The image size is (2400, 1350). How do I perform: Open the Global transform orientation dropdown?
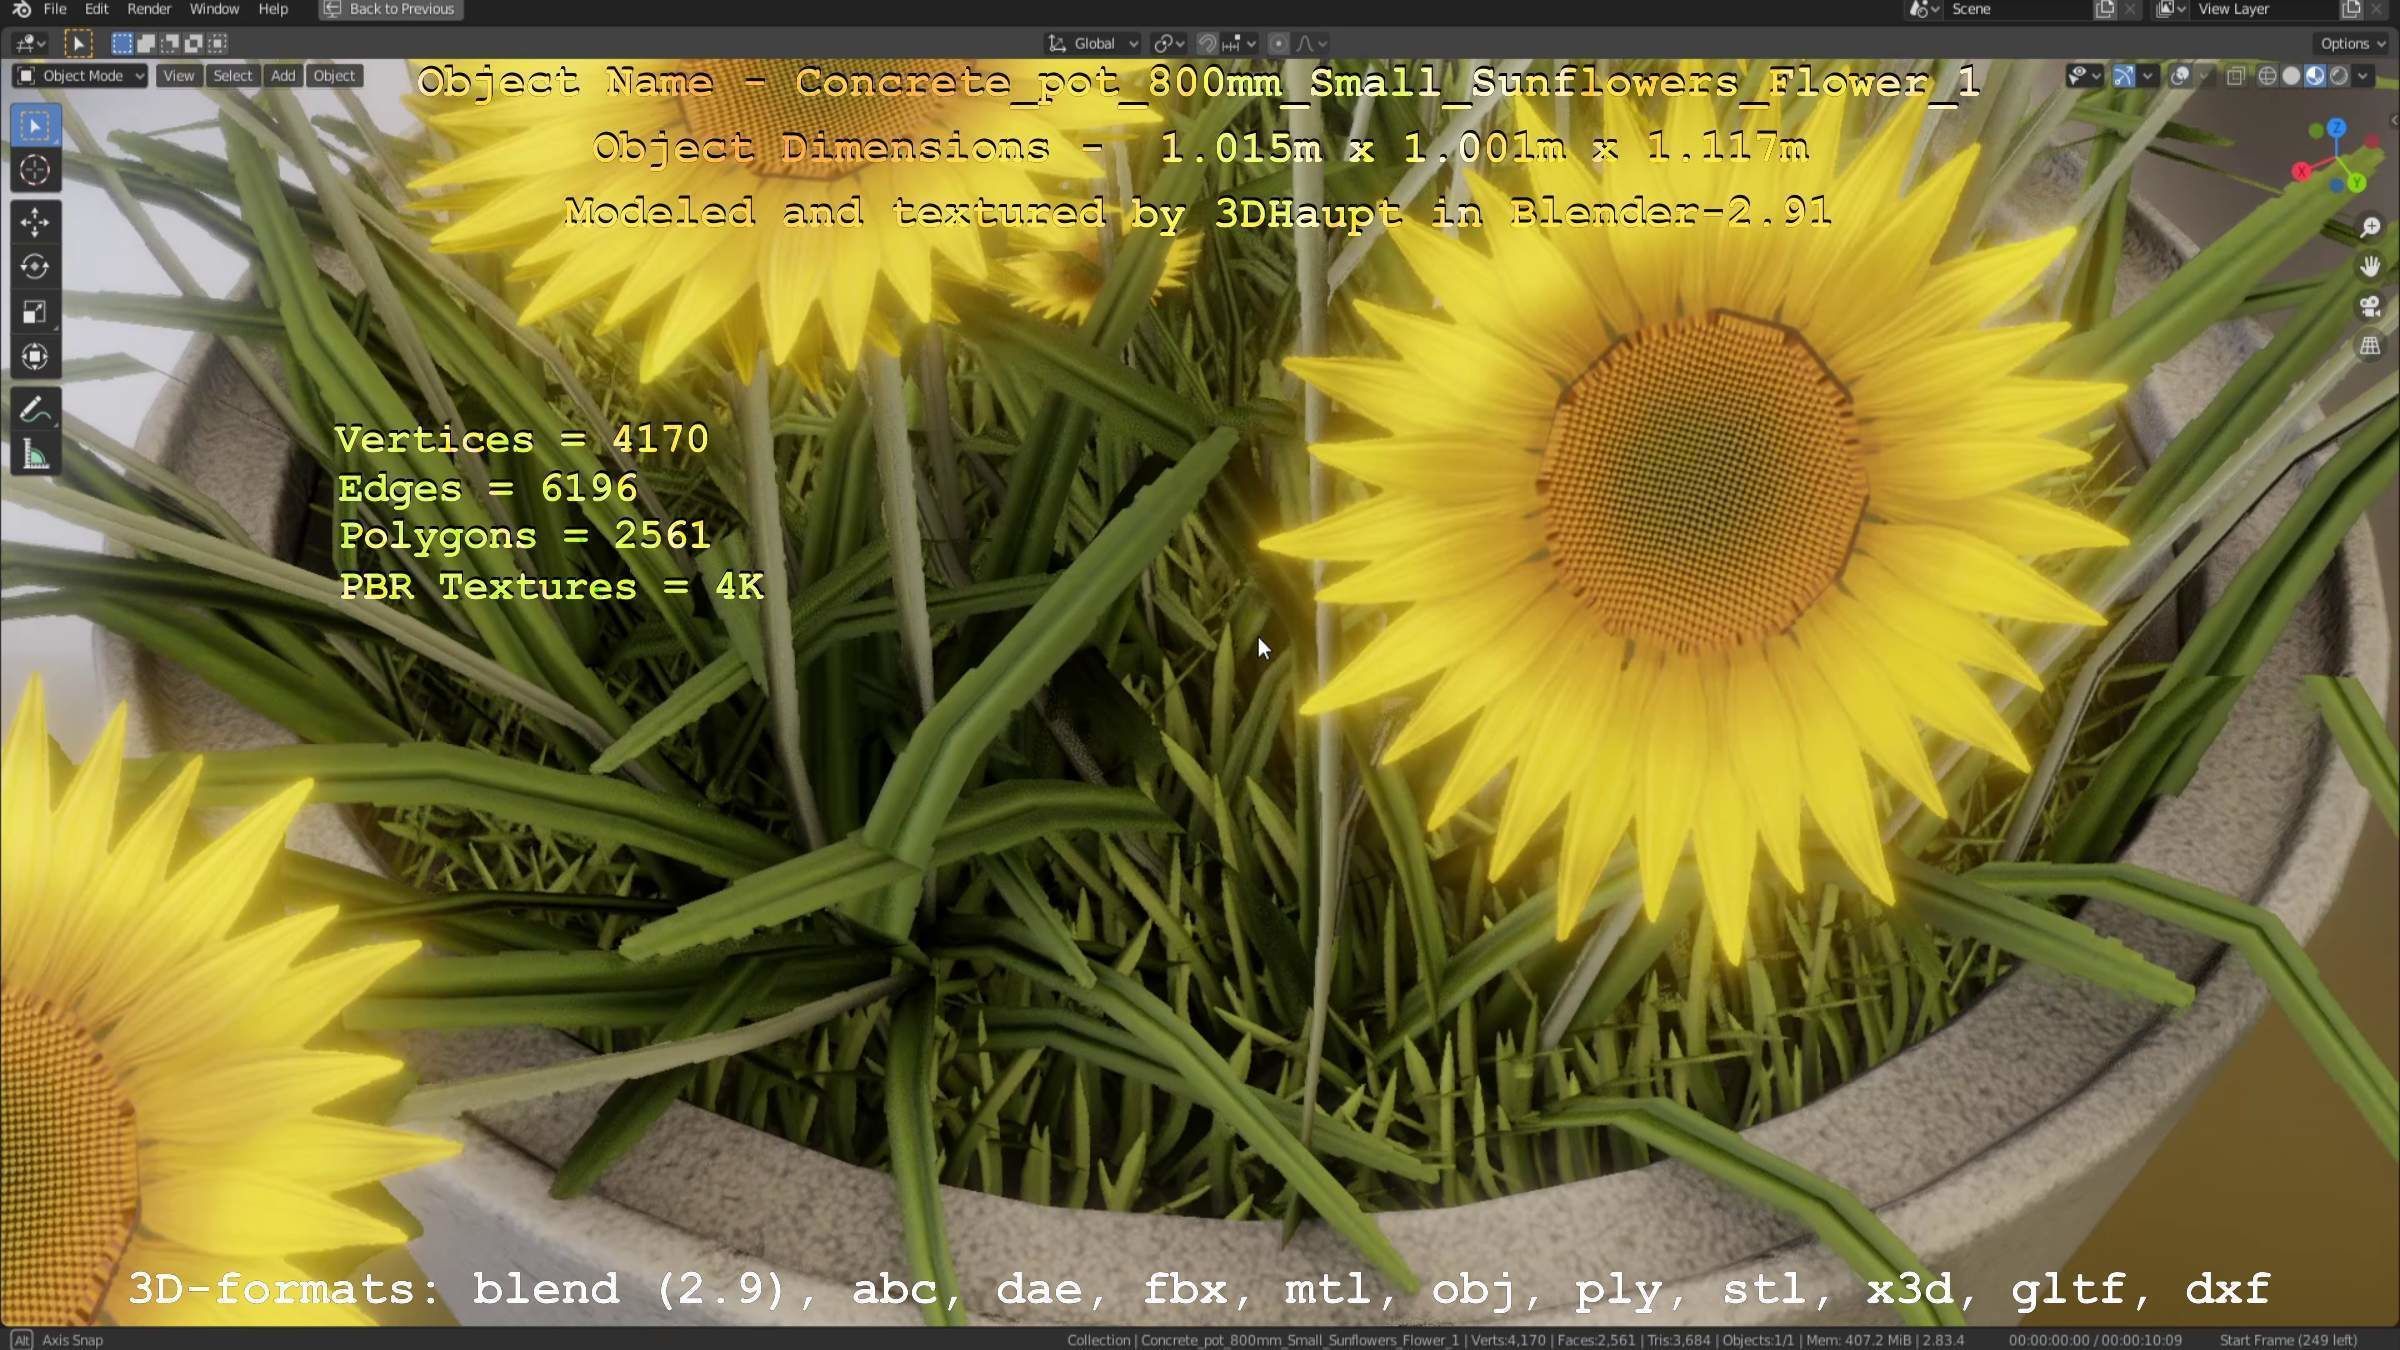(x=1092, y=43)
